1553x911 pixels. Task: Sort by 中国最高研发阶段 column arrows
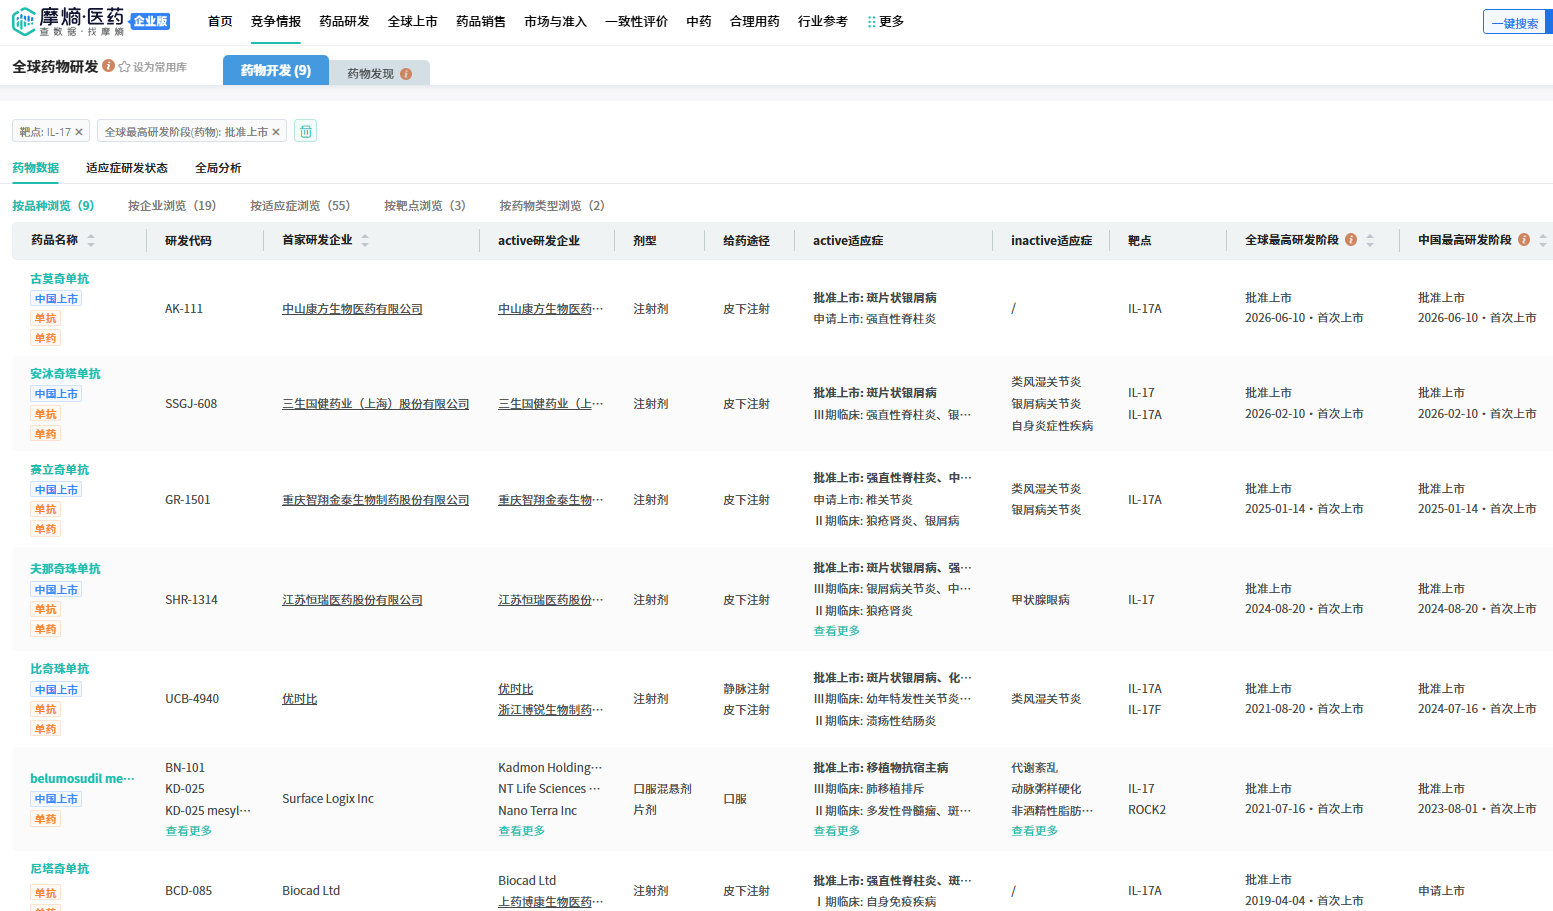[x=1543, y=240]
